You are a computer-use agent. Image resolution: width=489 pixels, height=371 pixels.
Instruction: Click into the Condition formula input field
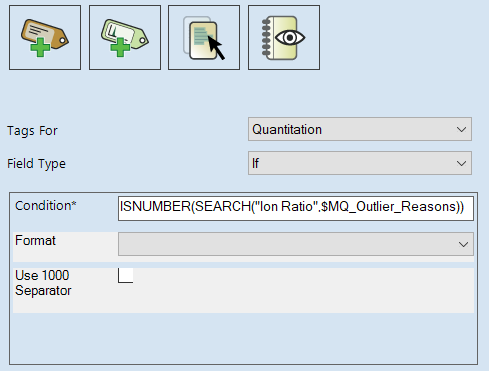pyautogui.click(x=296, y=208)
